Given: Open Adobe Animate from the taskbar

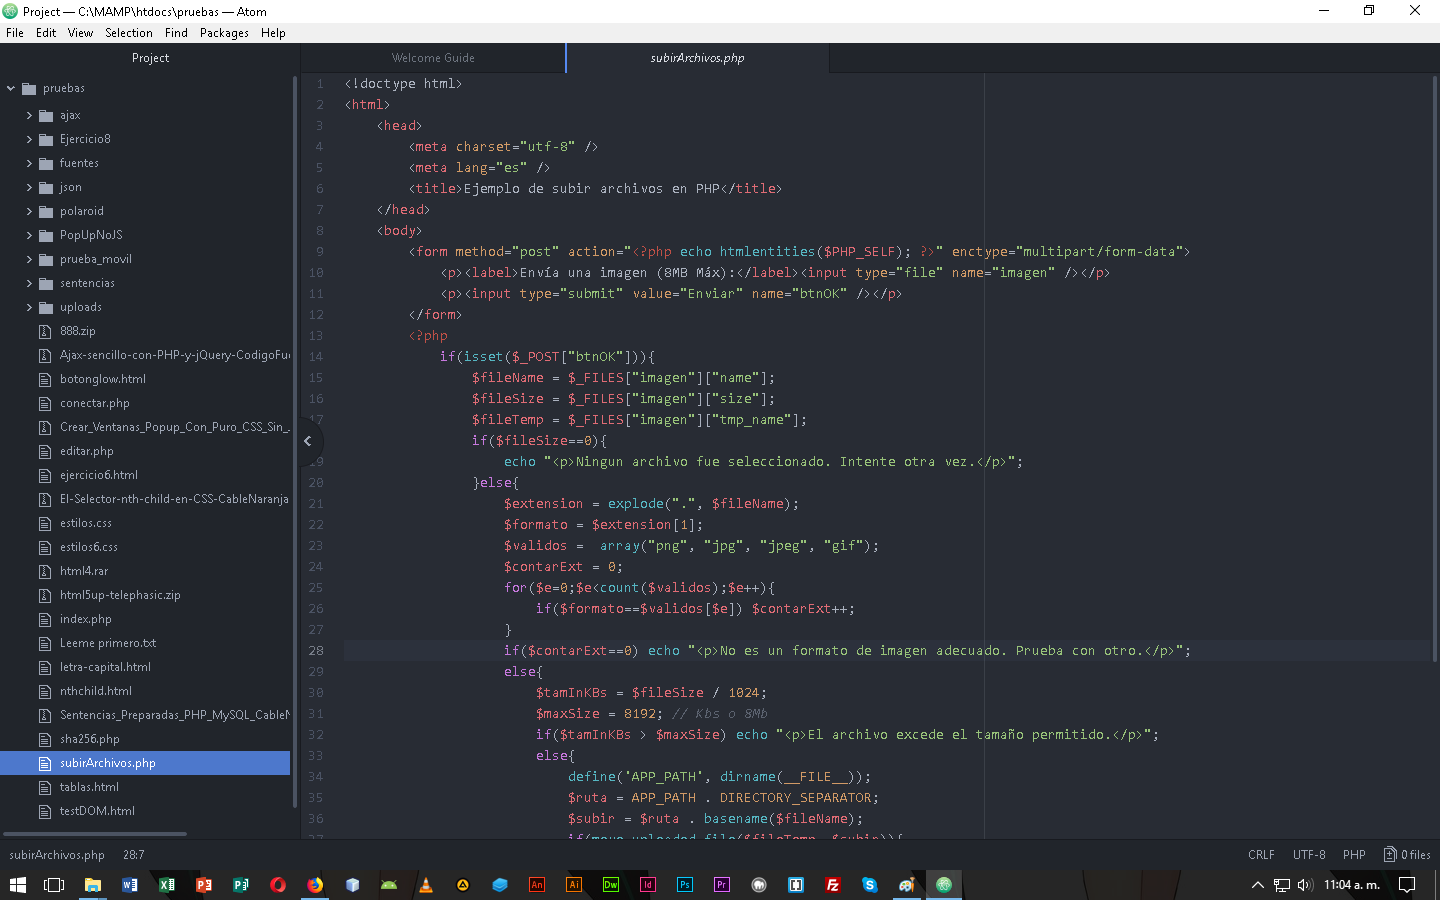Looking at the screenshot, I should [537, 884].
